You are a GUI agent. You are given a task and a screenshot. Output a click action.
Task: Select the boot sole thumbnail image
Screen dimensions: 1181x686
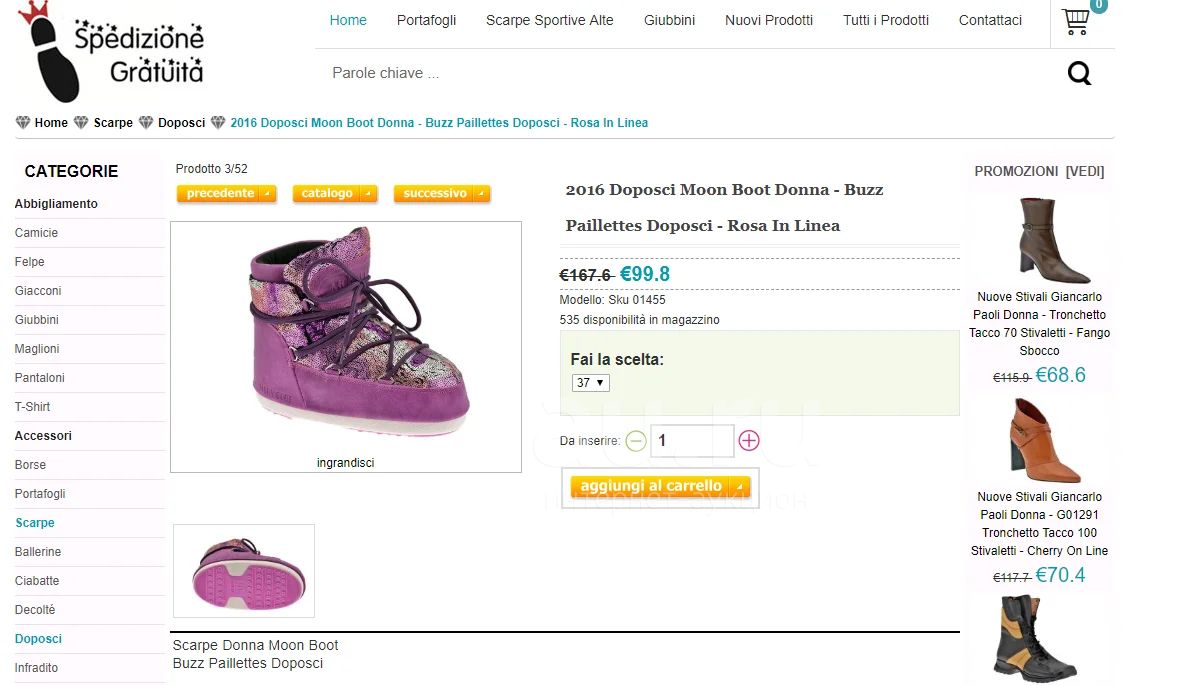point(244,571)
